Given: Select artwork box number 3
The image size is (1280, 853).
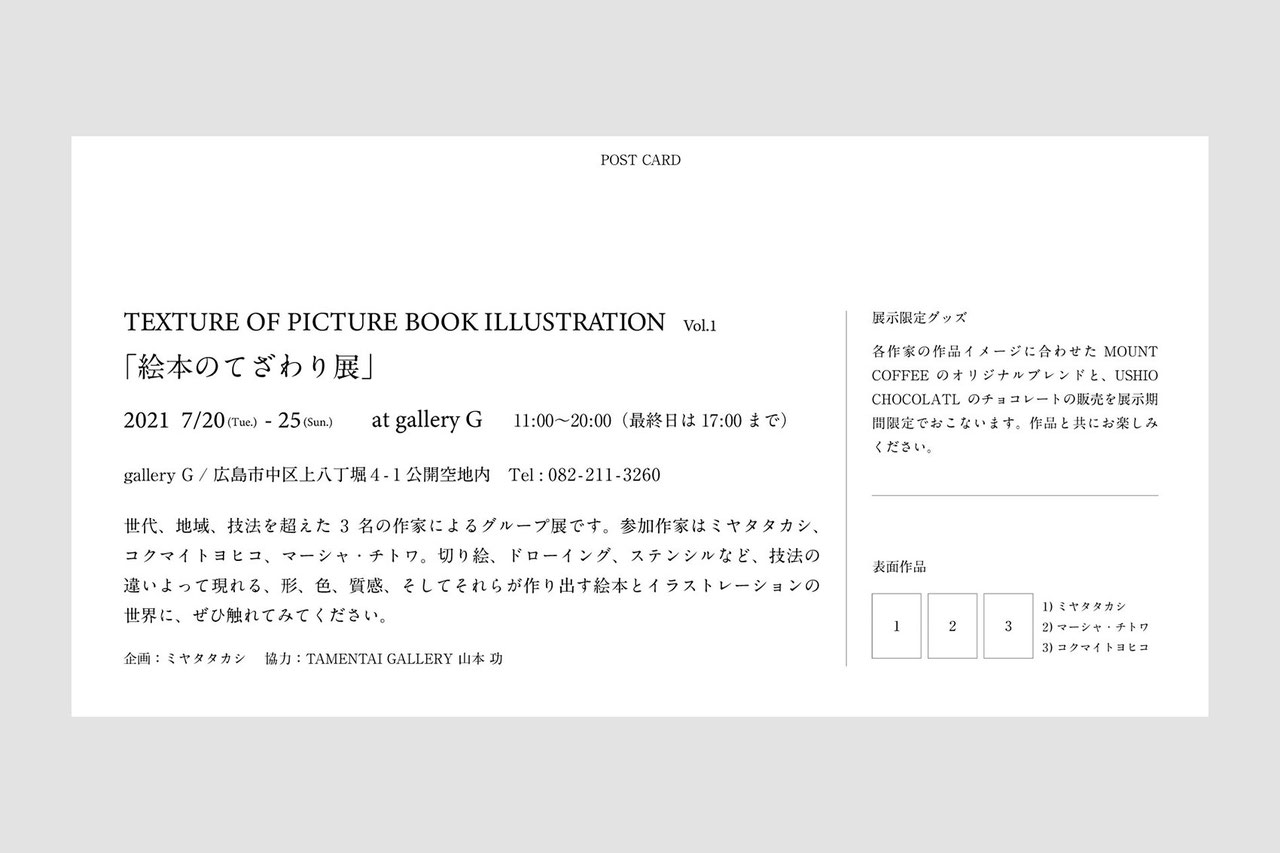Looking at the screenshot, I should coord(1008,626).
